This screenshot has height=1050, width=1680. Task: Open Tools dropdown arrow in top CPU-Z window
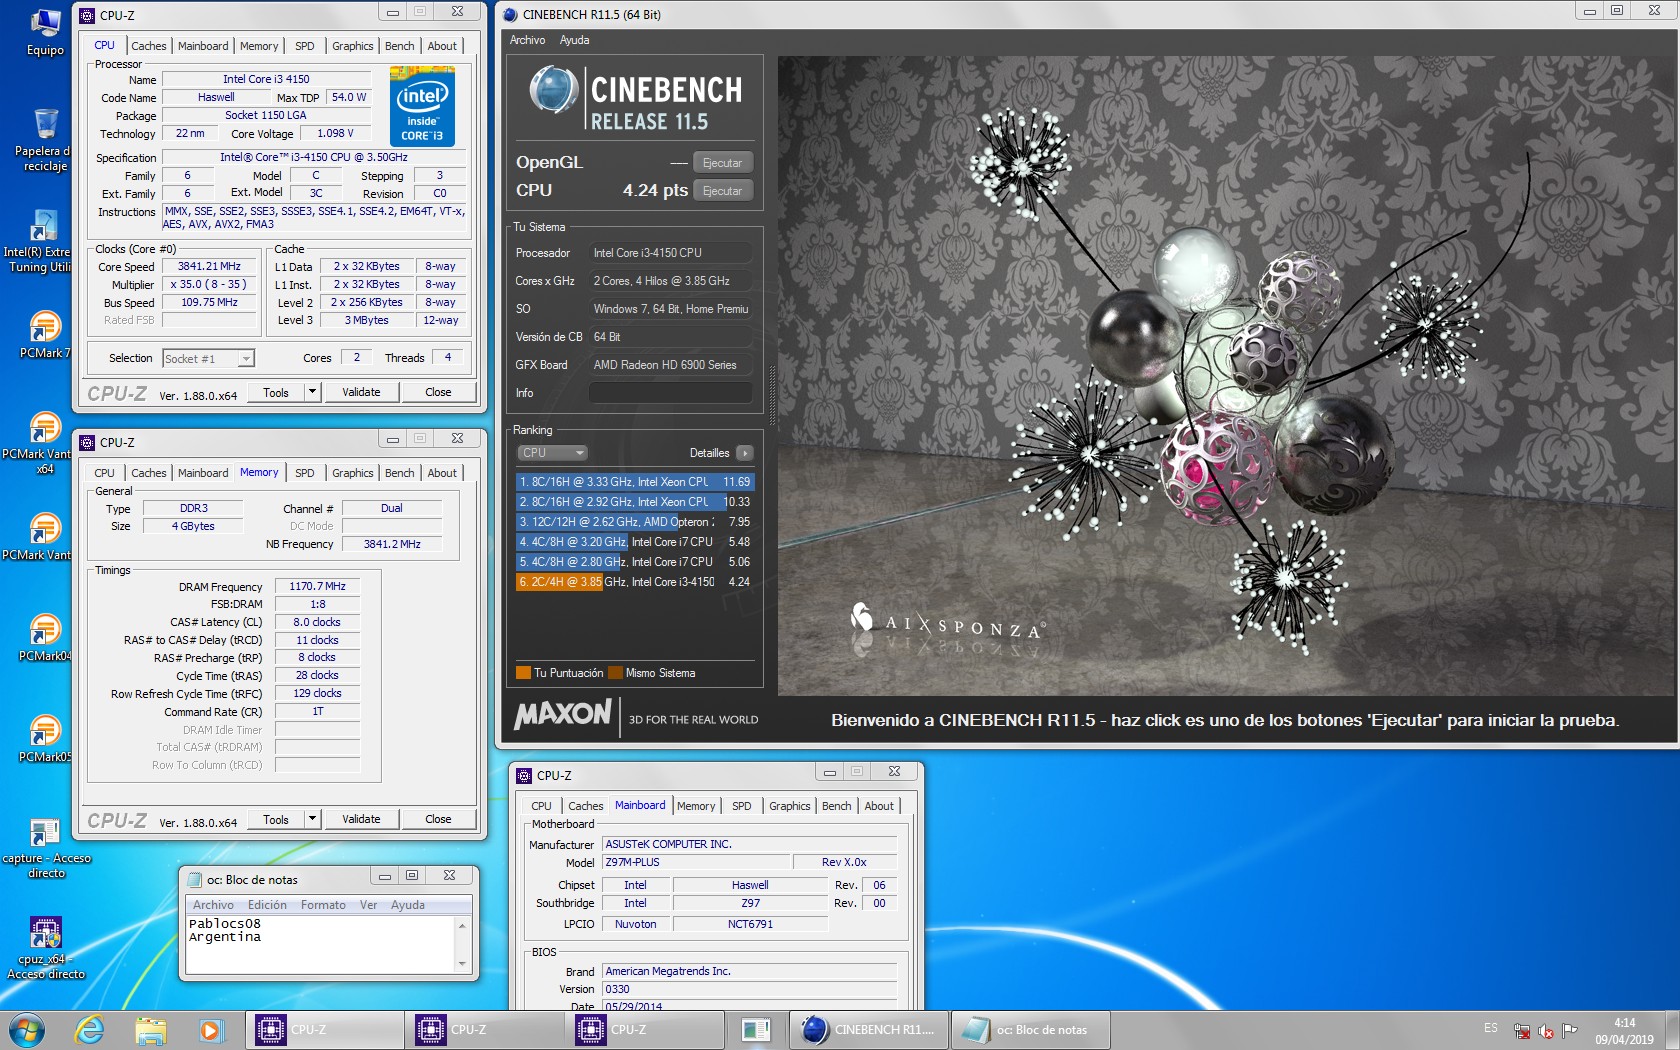312,392
